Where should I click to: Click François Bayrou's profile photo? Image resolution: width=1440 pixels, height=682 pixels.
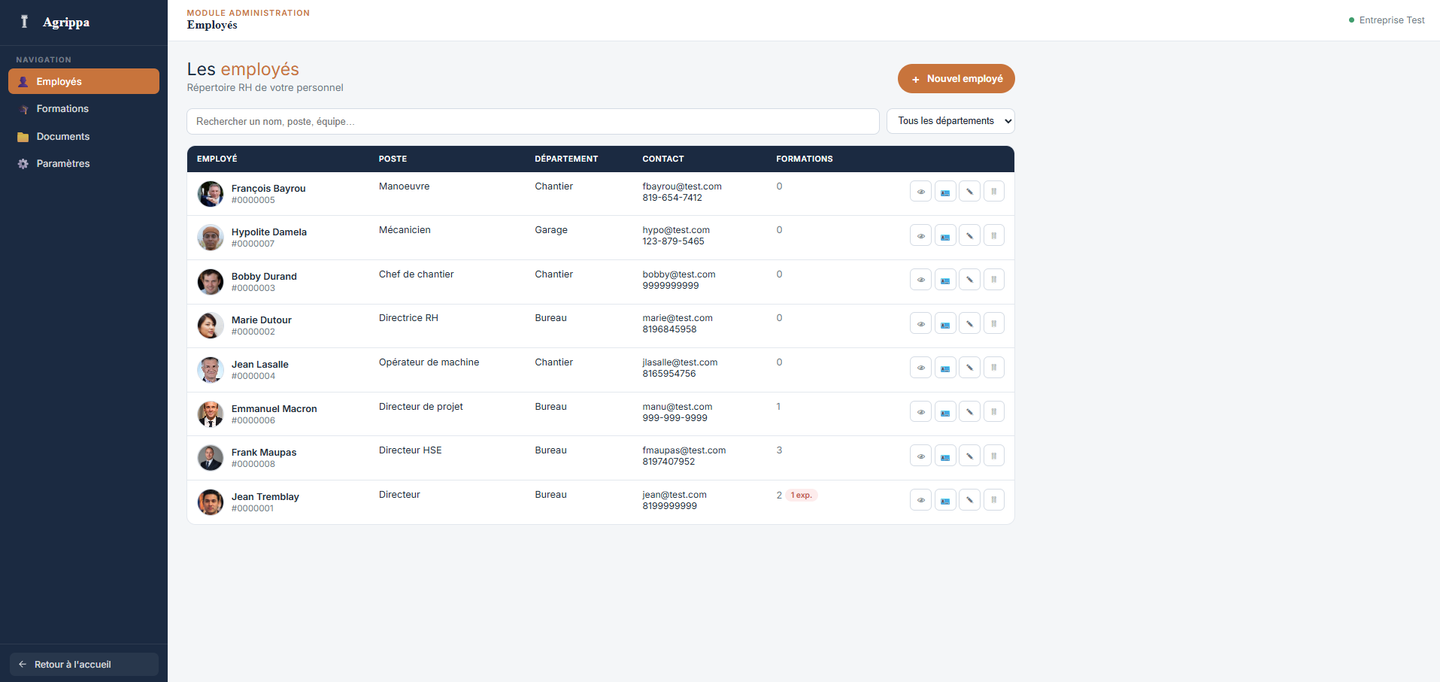coord(210,194)
